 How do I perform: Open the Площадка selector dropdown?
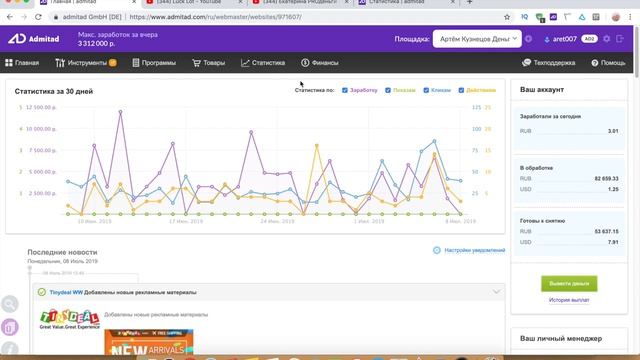click(477, 39)
